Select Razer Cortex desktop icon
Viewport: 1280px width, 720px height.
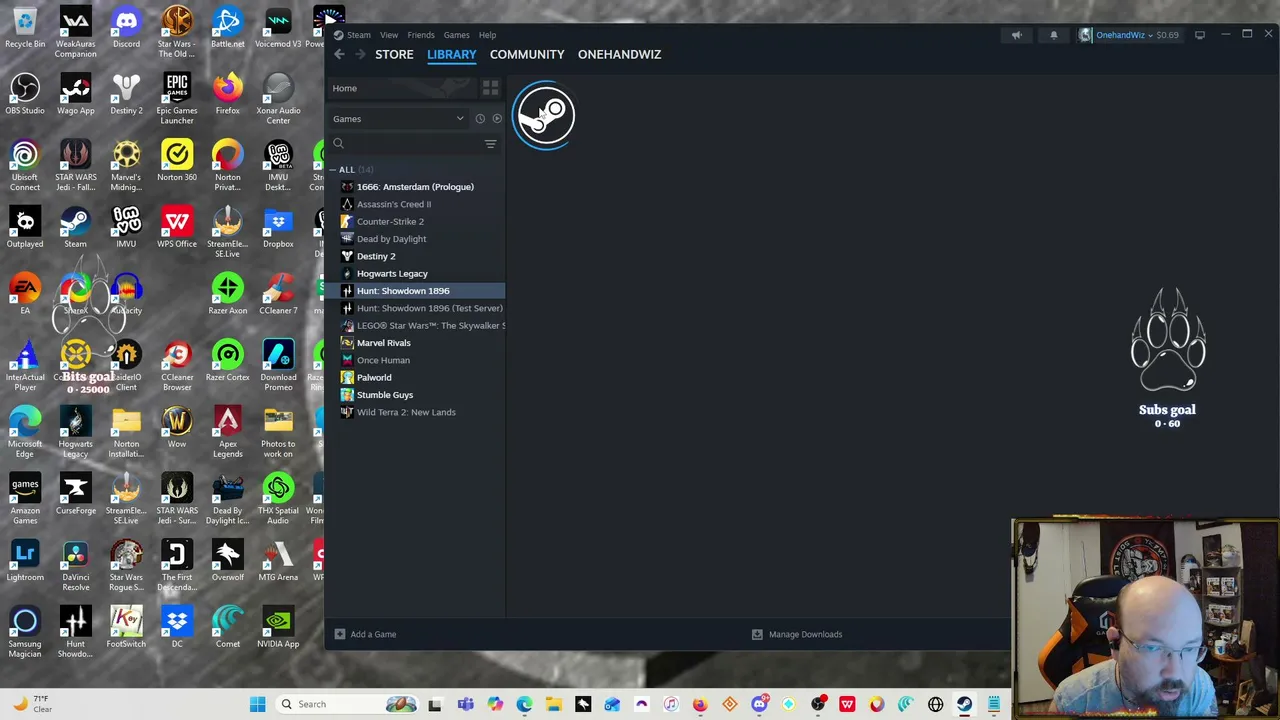tap(227, 360)
